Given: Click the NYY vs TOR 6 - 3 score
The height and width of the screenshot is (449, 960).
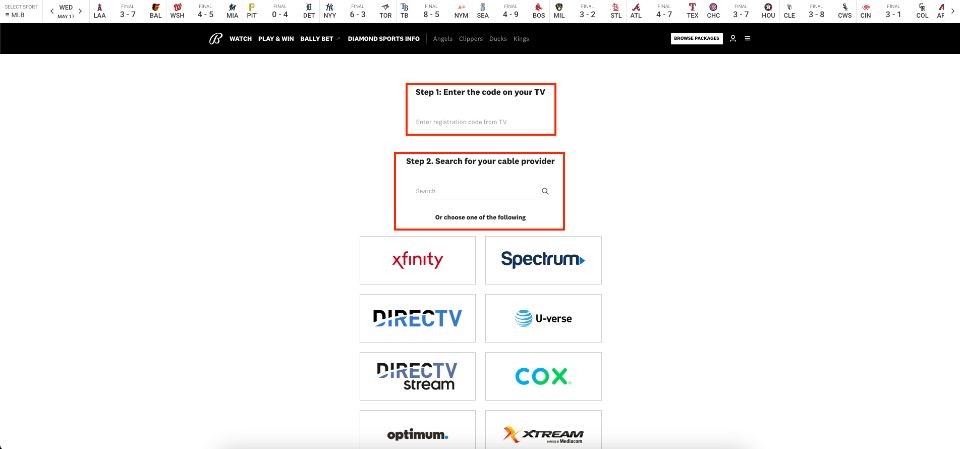Looking at the screenshot, I should (358, 14).
